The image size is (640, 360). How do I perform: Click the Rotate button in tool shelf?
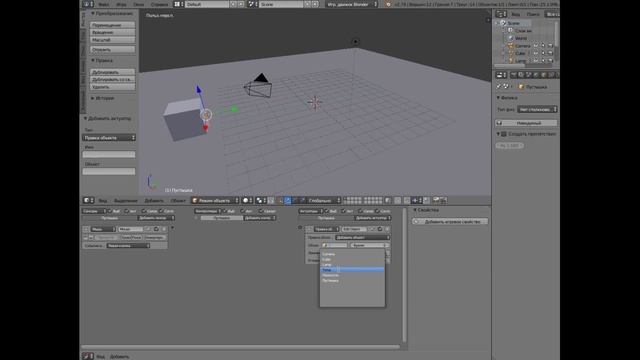click(x=113, y=32)
